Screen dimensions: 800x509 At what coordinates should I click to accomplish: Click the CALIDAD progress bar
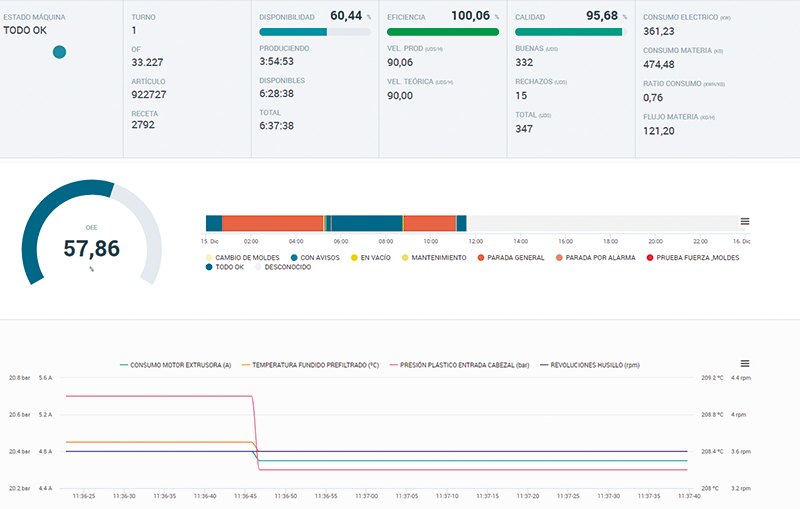point(570,32)
